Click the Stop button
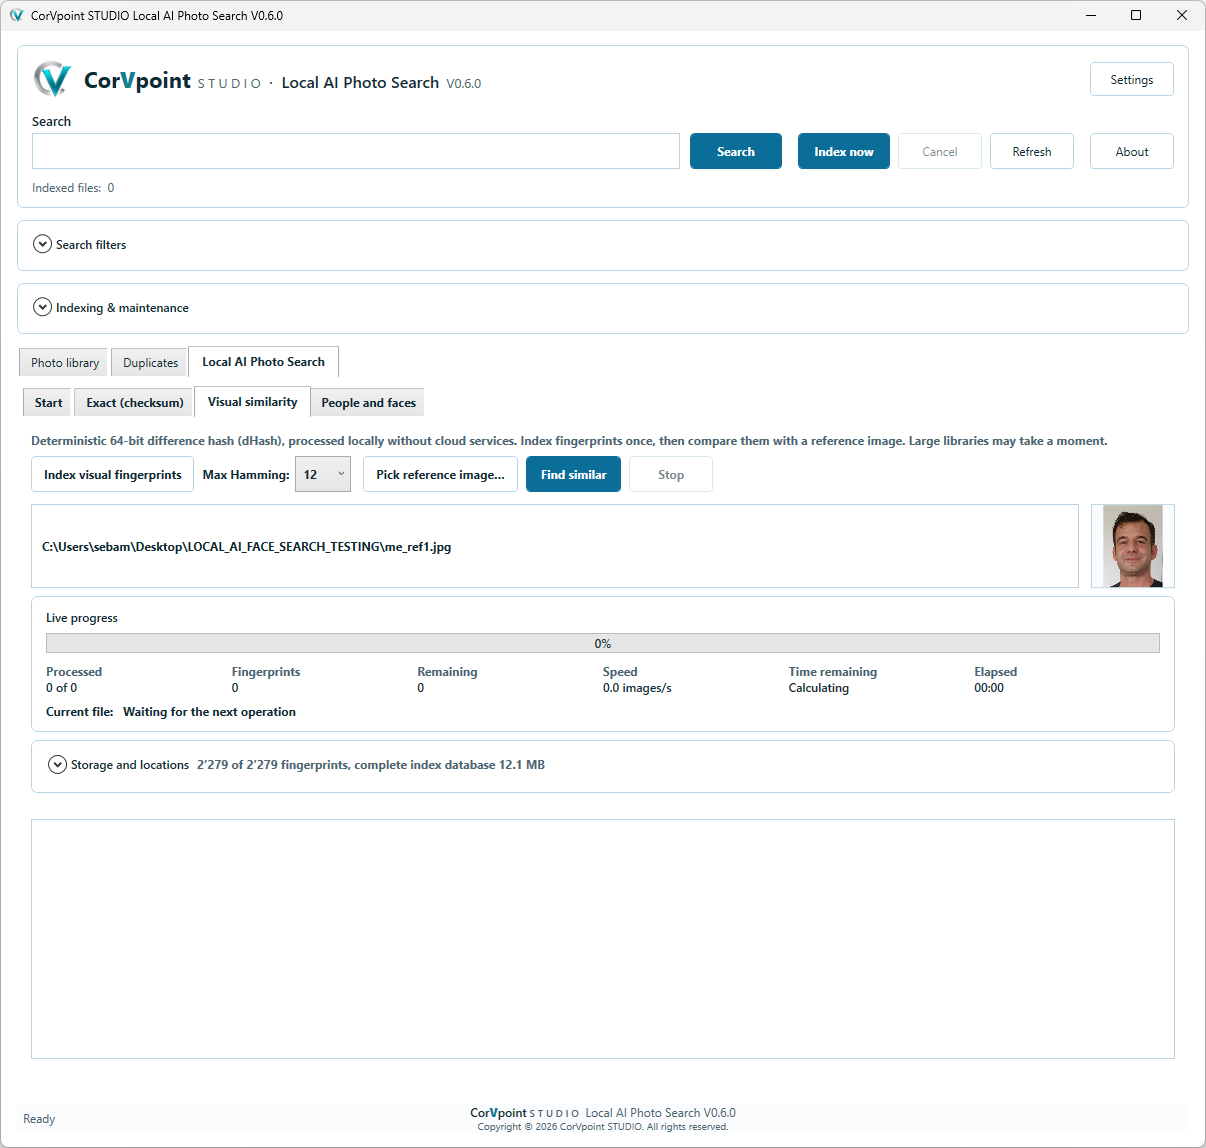Screen dimensions: 1206x1148 (670, 475)
